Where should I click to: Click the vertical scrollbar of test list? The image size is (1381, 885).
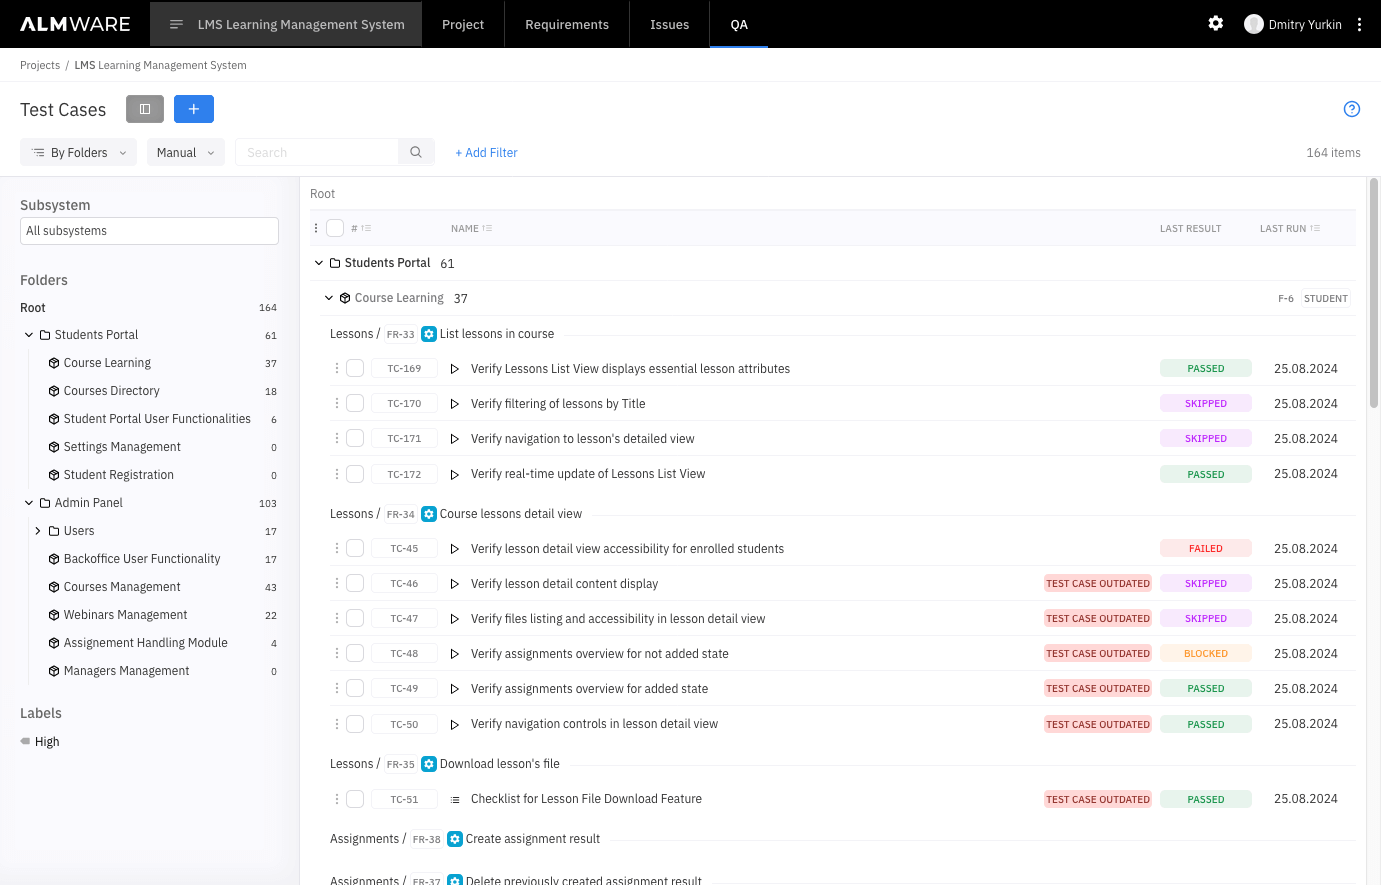click(1374, 293)
